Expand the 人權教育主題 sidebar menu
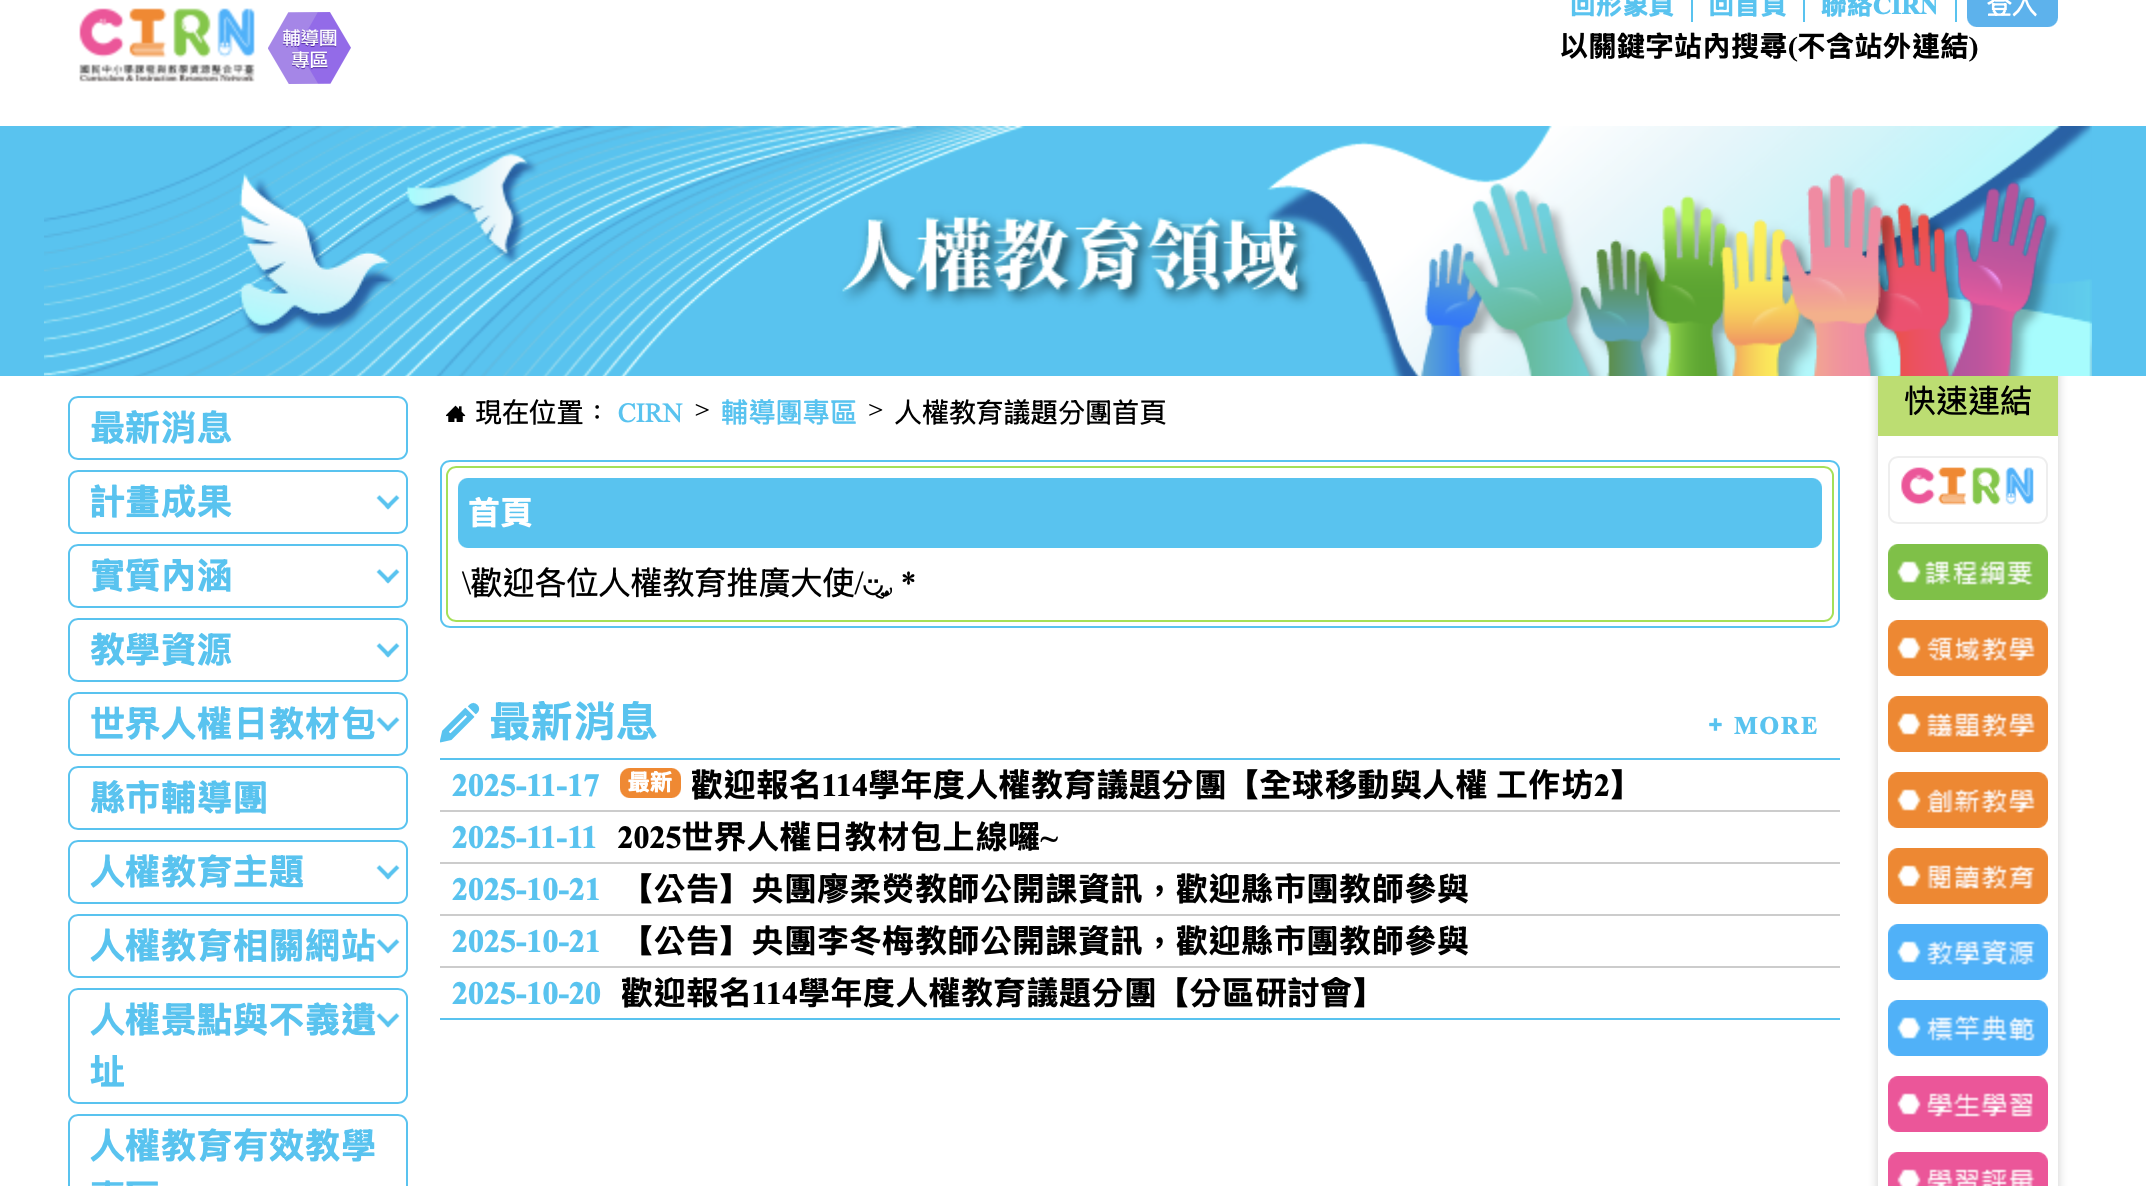 click(238, 872)
